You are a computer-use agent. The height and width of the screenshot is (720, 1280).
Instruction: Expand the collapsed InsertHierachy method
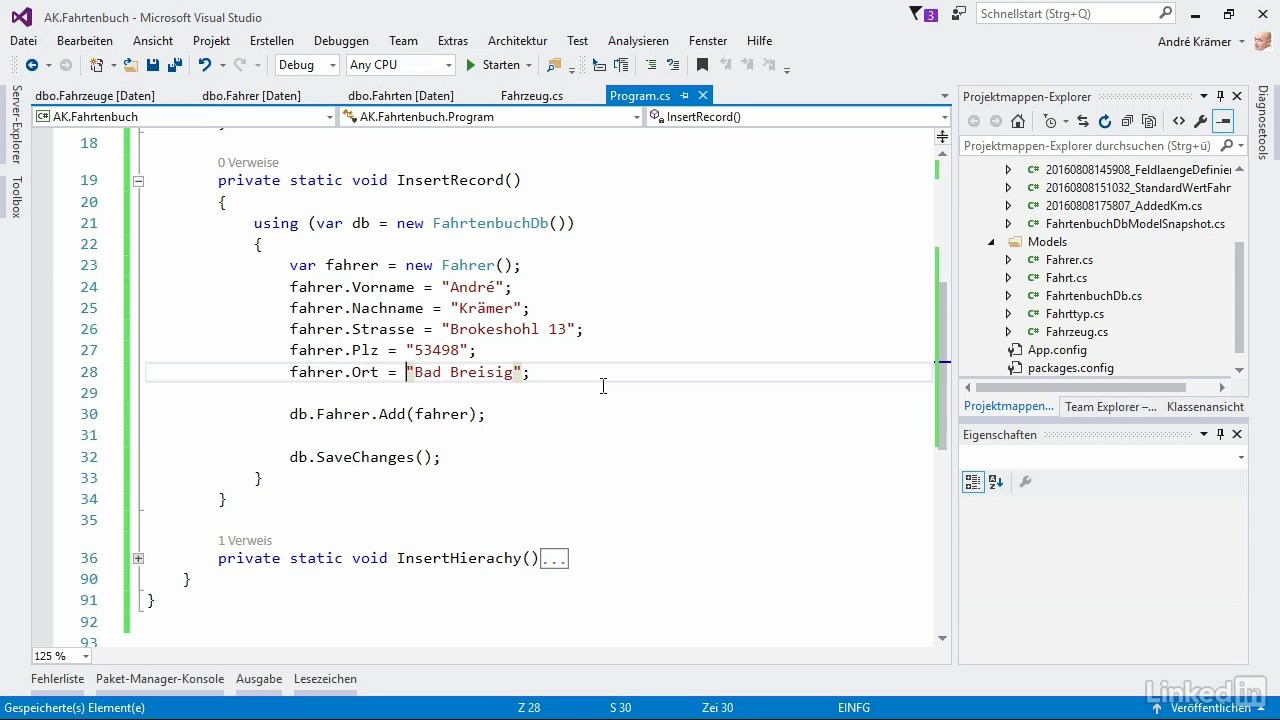click(x=138, y=559)
